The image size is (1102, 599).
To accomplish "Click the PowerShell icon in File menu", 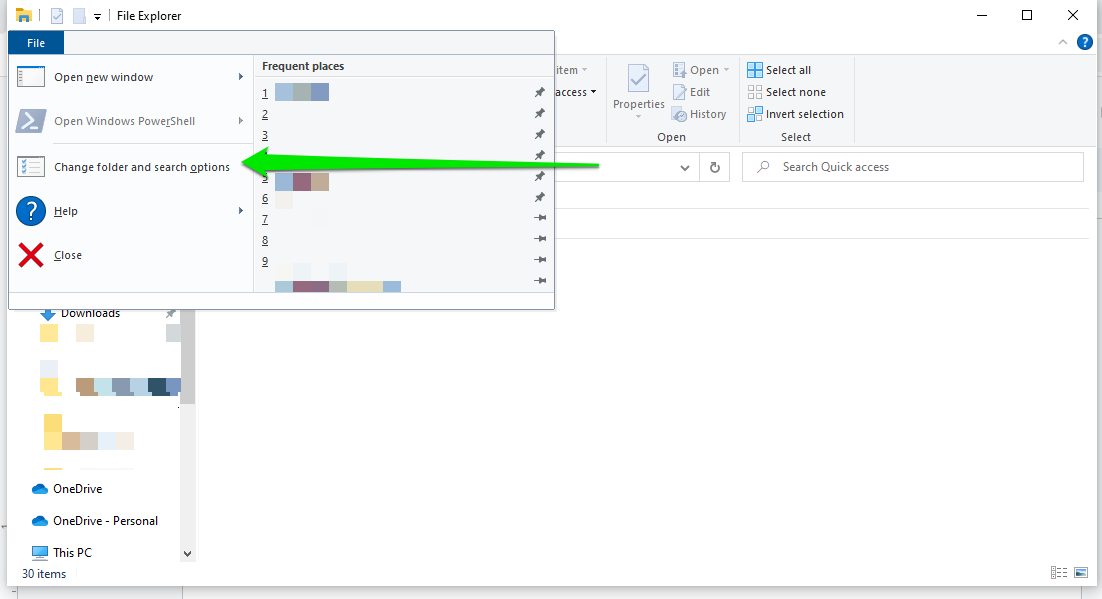I will pyautogui.click(x=31, y=121).
